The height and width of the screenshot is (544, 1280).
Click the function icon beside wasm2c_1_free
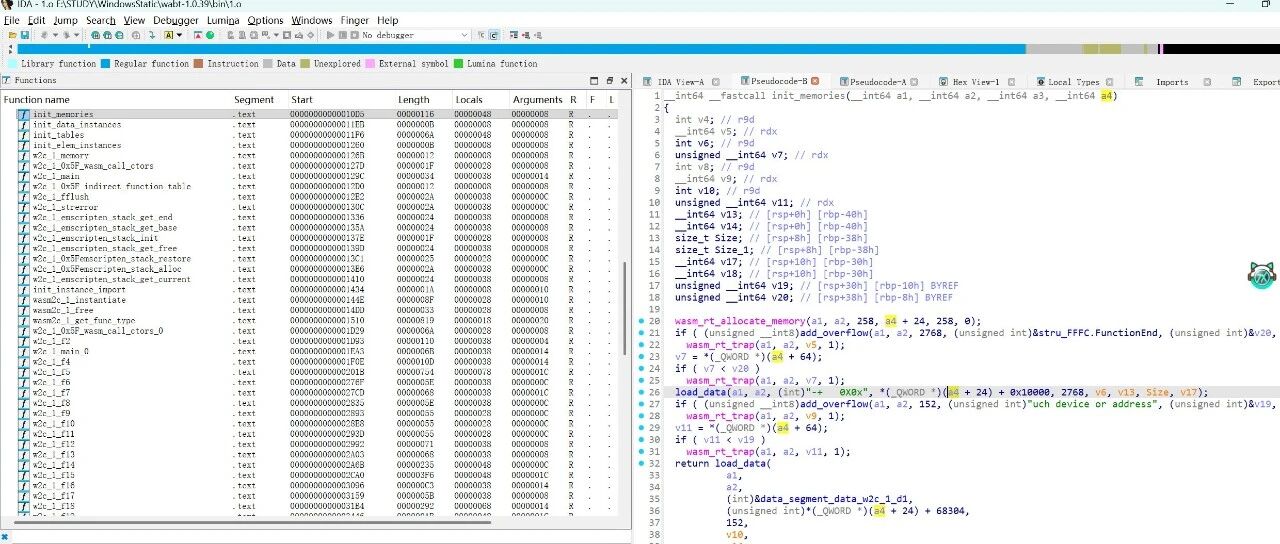click(x=22, y=310)
